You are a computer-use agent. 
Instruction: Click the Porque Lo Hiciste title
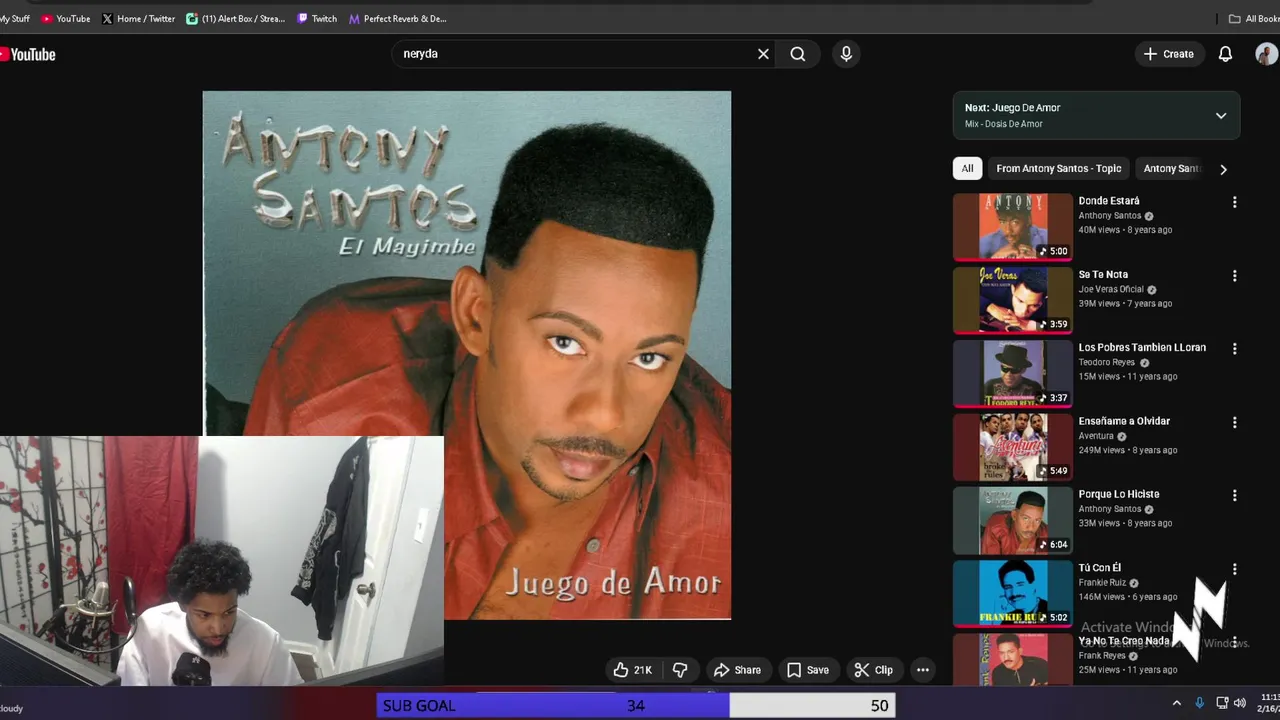[1119, 494]
